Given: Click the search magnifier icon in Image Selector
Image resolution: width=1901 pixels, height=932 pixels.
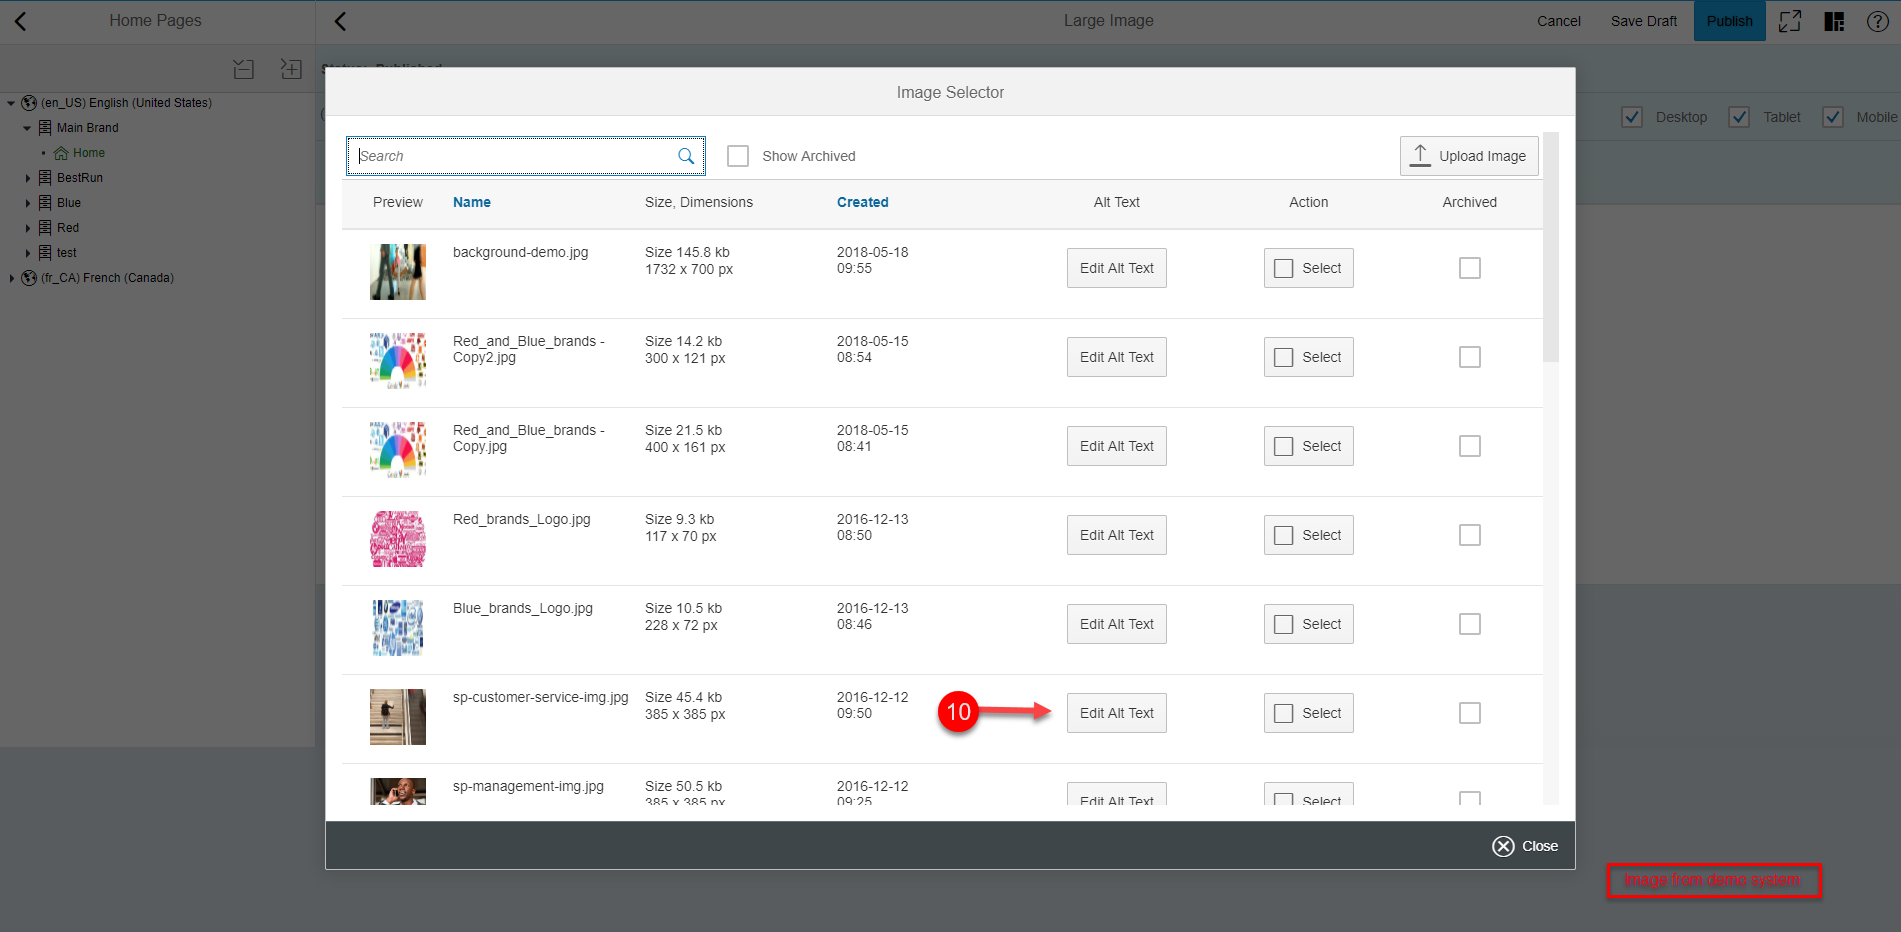Looking at the screenshot, I should click(686, 156).
